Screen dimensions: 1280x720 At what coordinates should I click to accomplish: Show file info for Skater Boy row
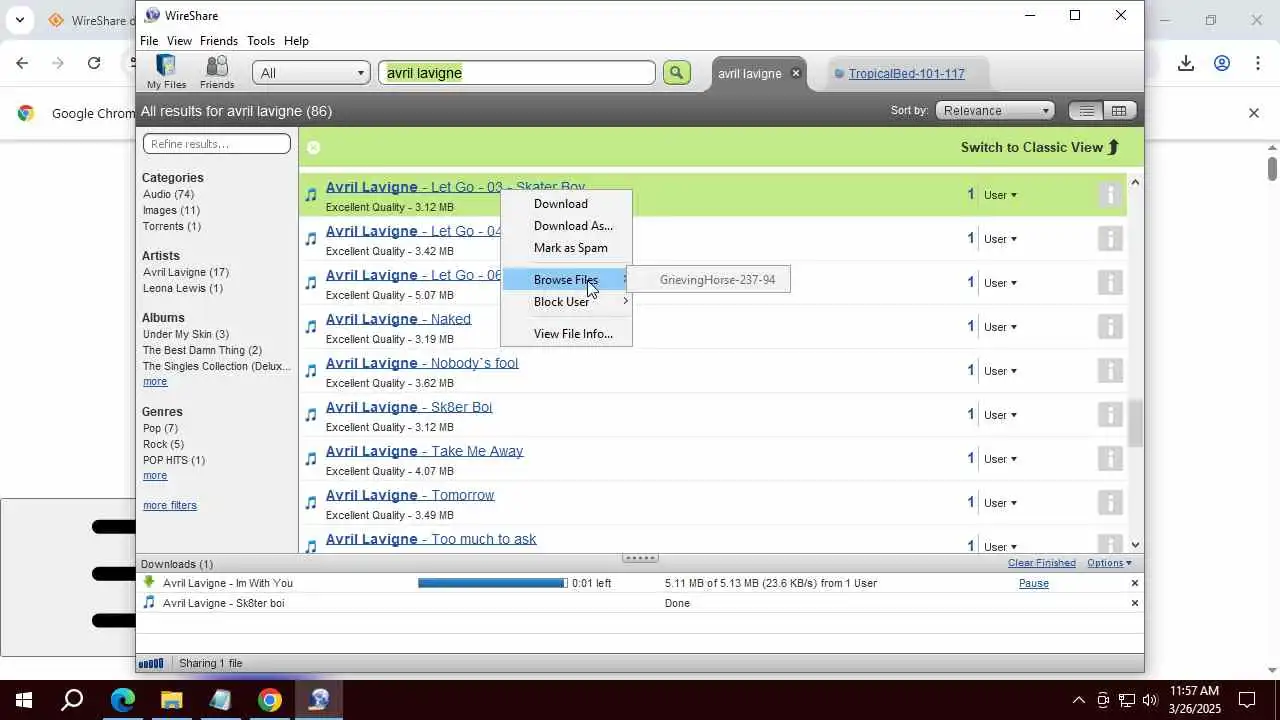coord(1110,195)
